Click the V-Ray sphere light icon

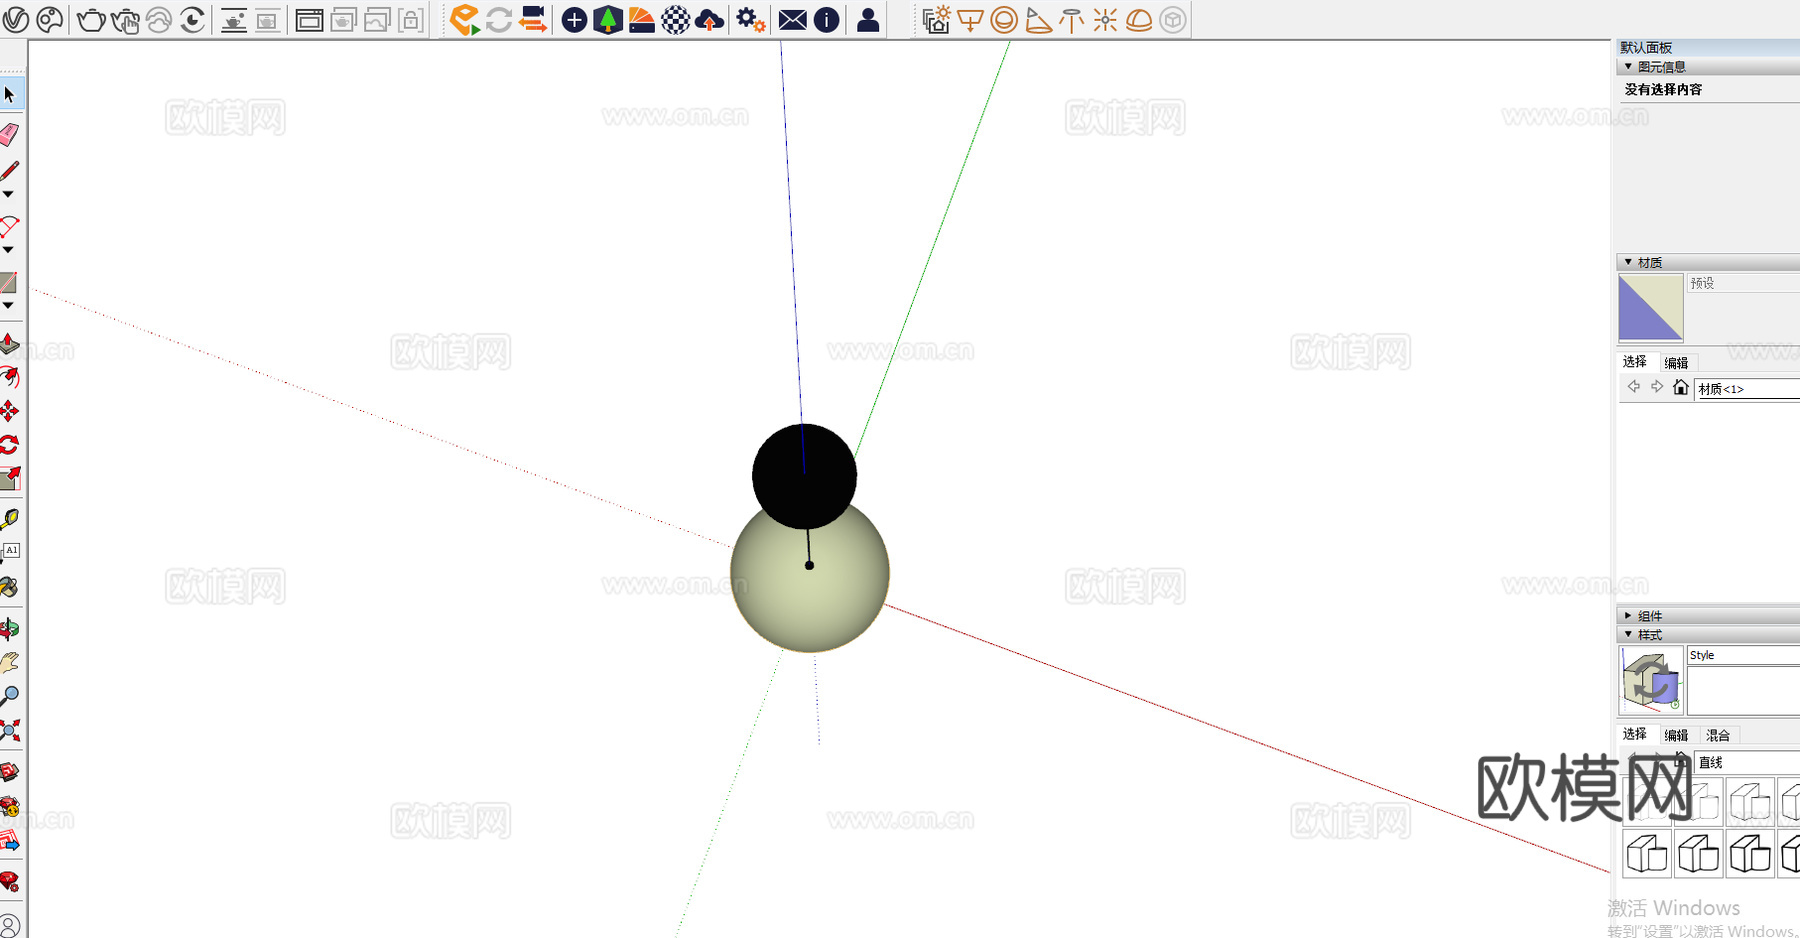click(1004, 19)
